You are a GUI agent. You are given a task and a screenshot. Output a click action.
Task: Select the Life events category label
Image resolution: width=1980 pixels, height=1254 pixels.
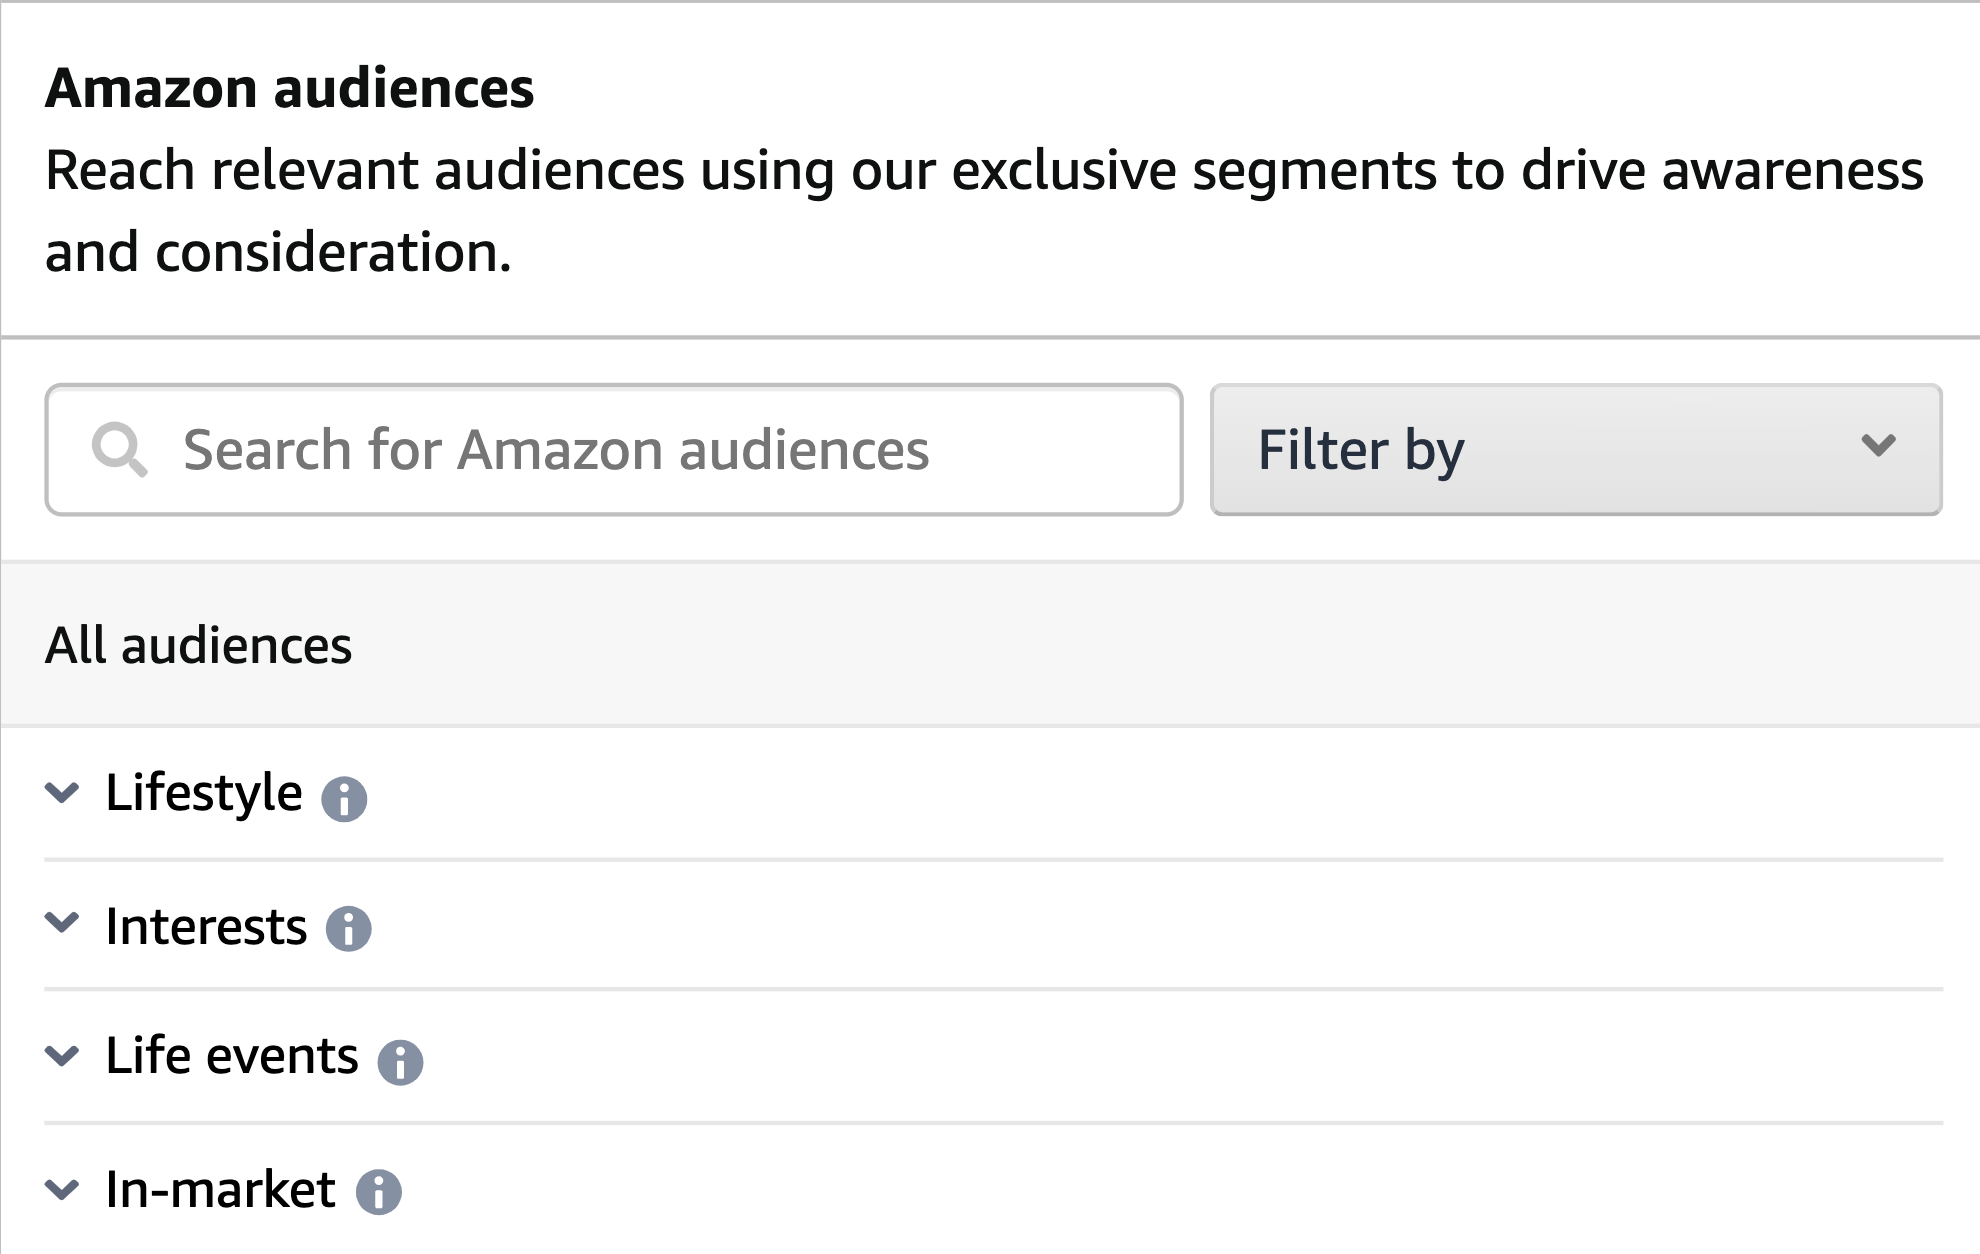232,1056
